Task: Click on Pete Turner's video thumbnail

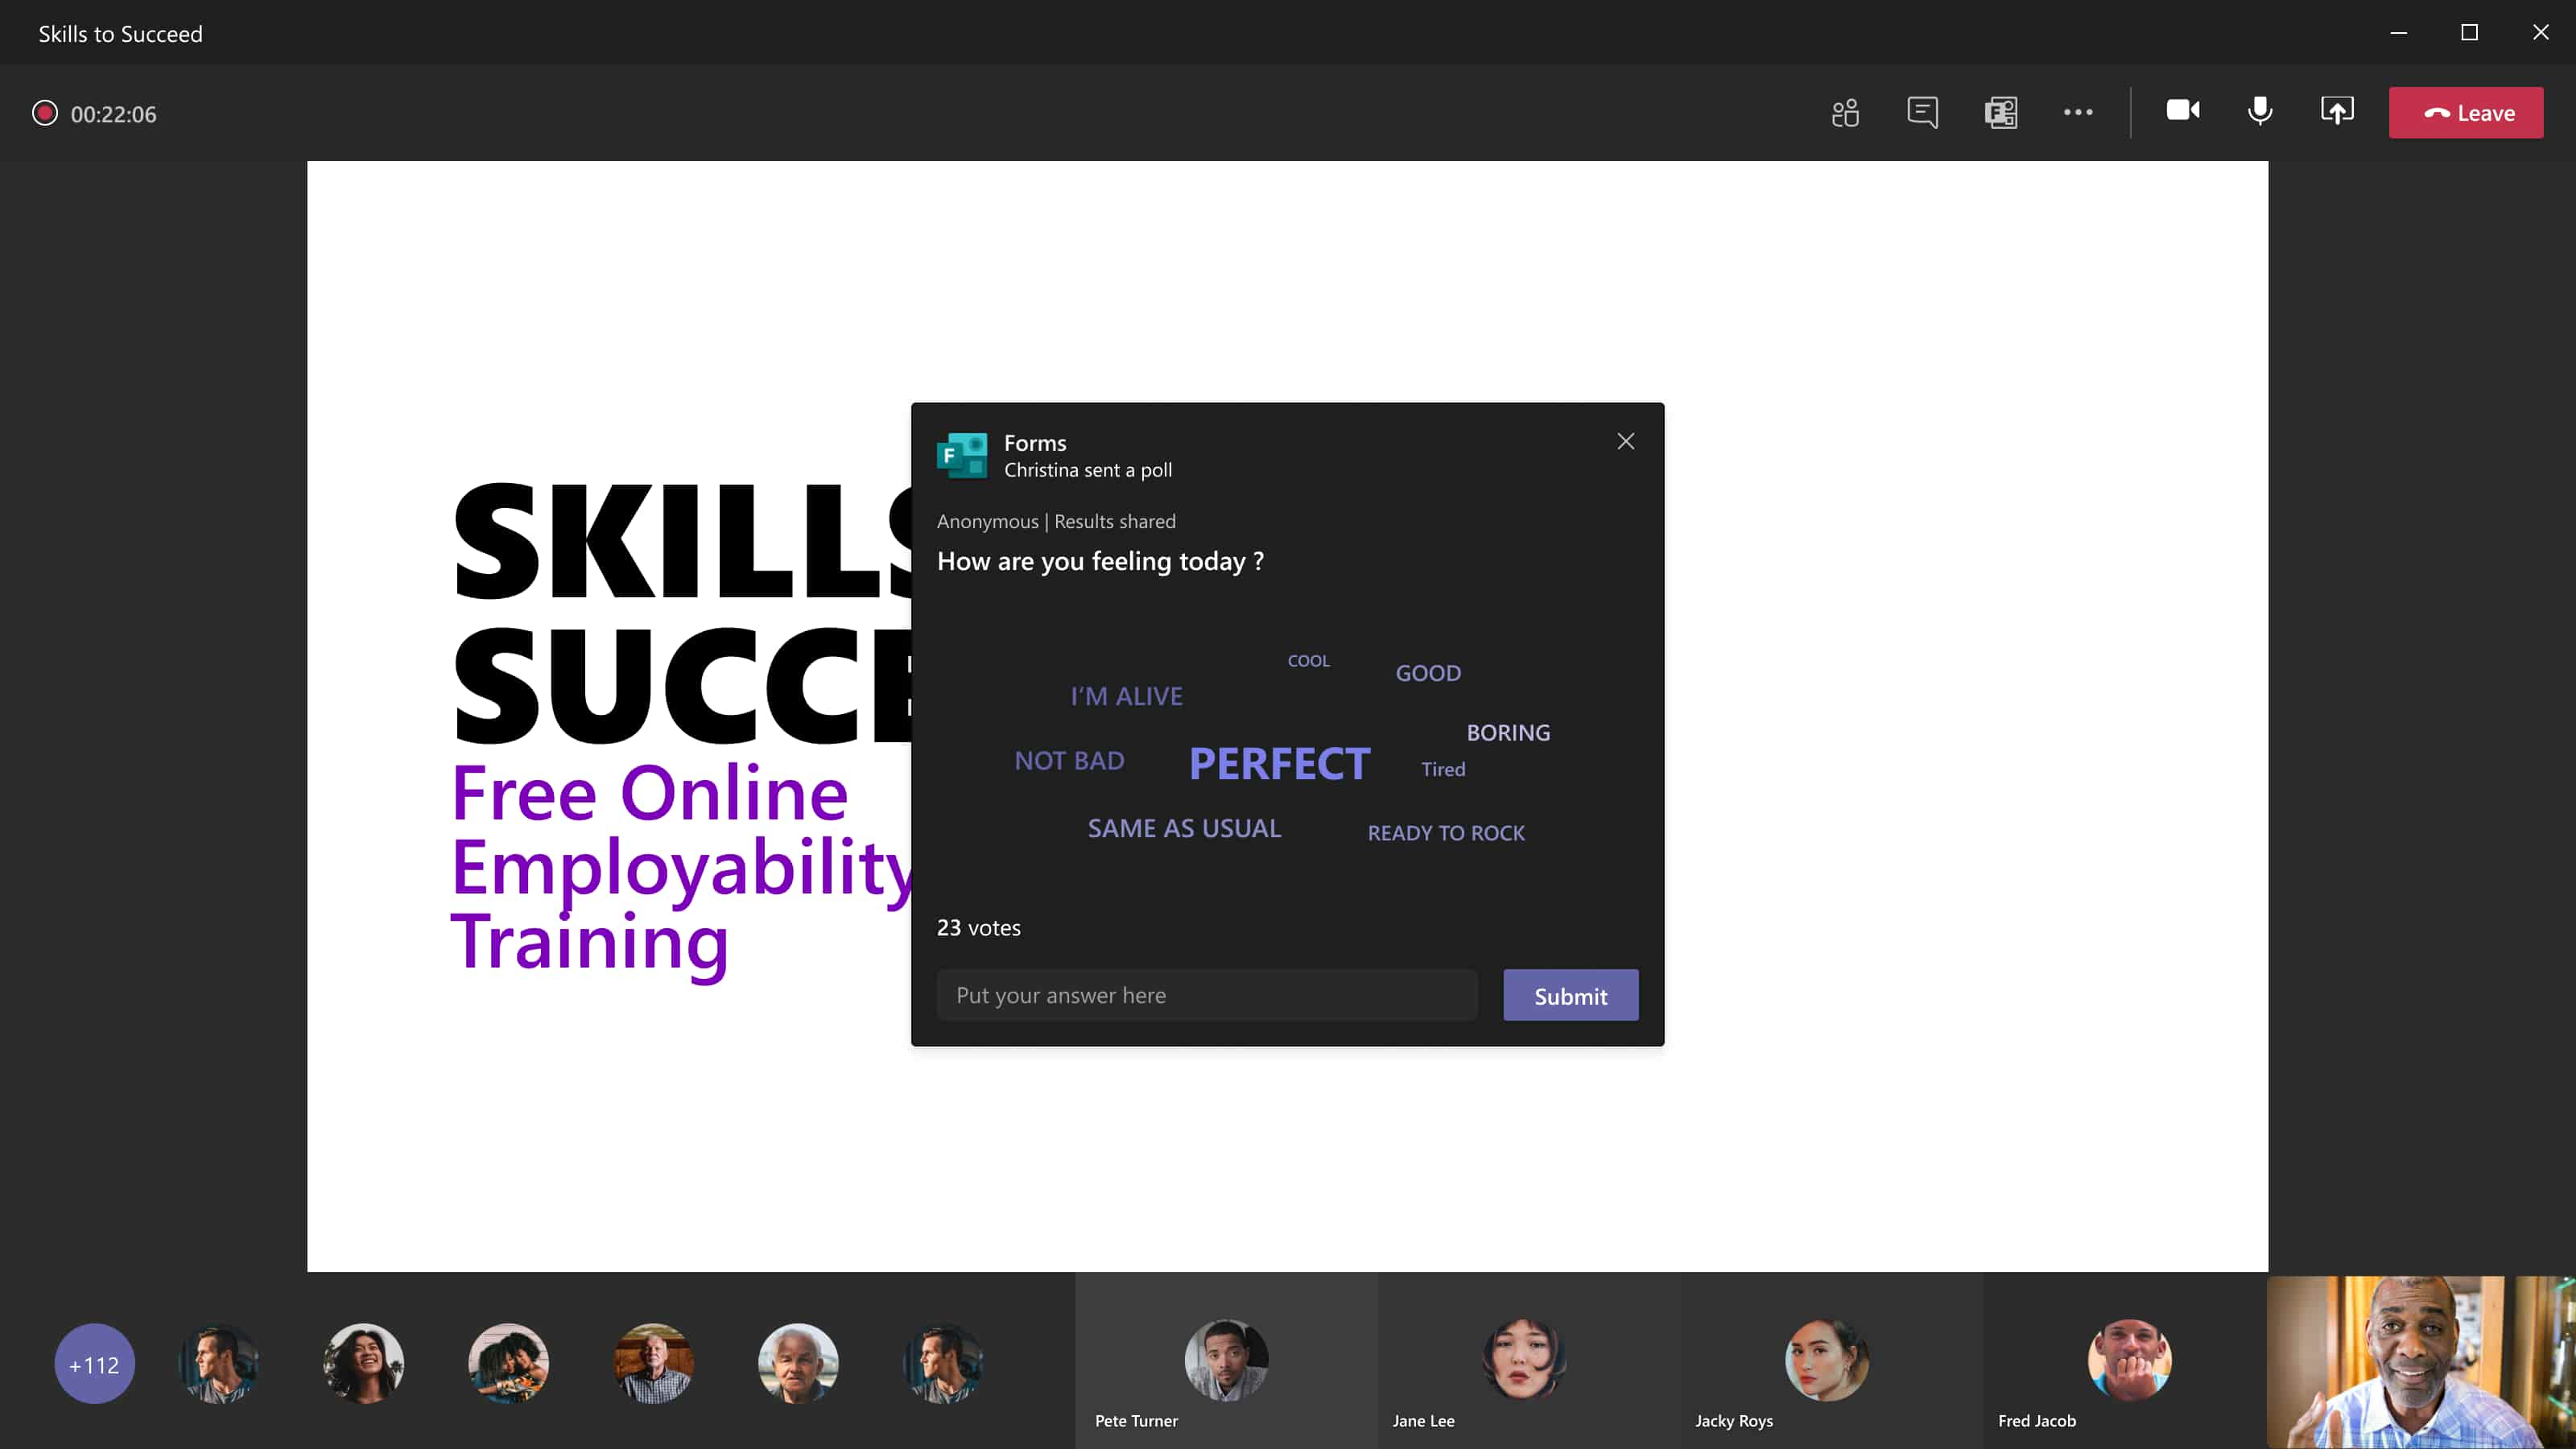Action: pyautogui.click(x=1226, y=1362)
